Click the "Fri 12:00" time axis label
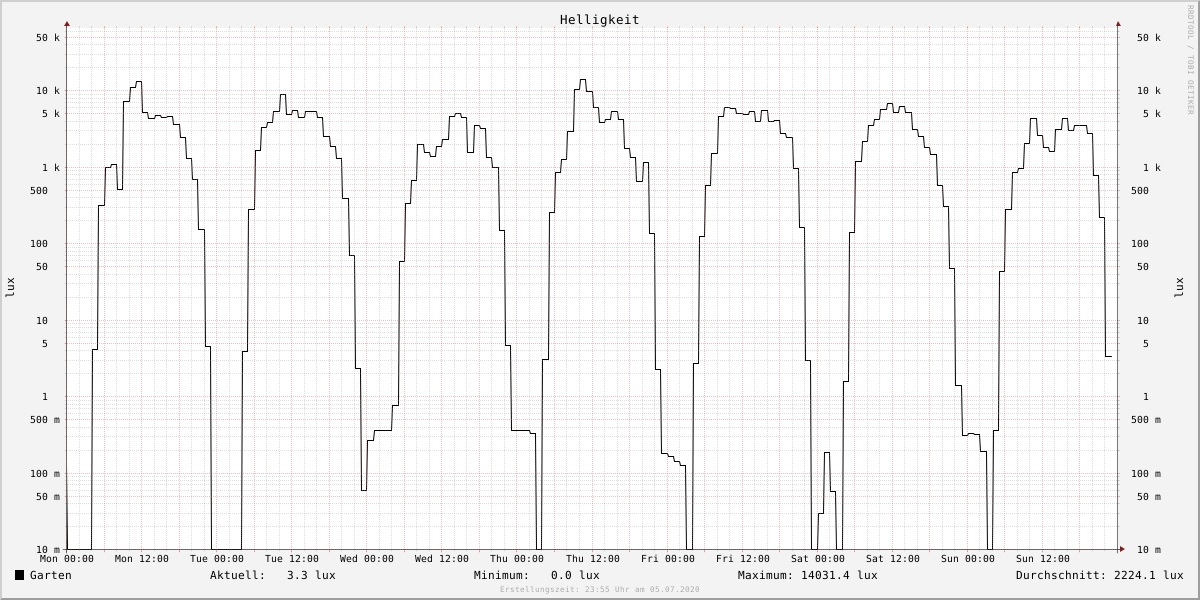Viewport: 1200px width, 600px height. click(743, 559)
